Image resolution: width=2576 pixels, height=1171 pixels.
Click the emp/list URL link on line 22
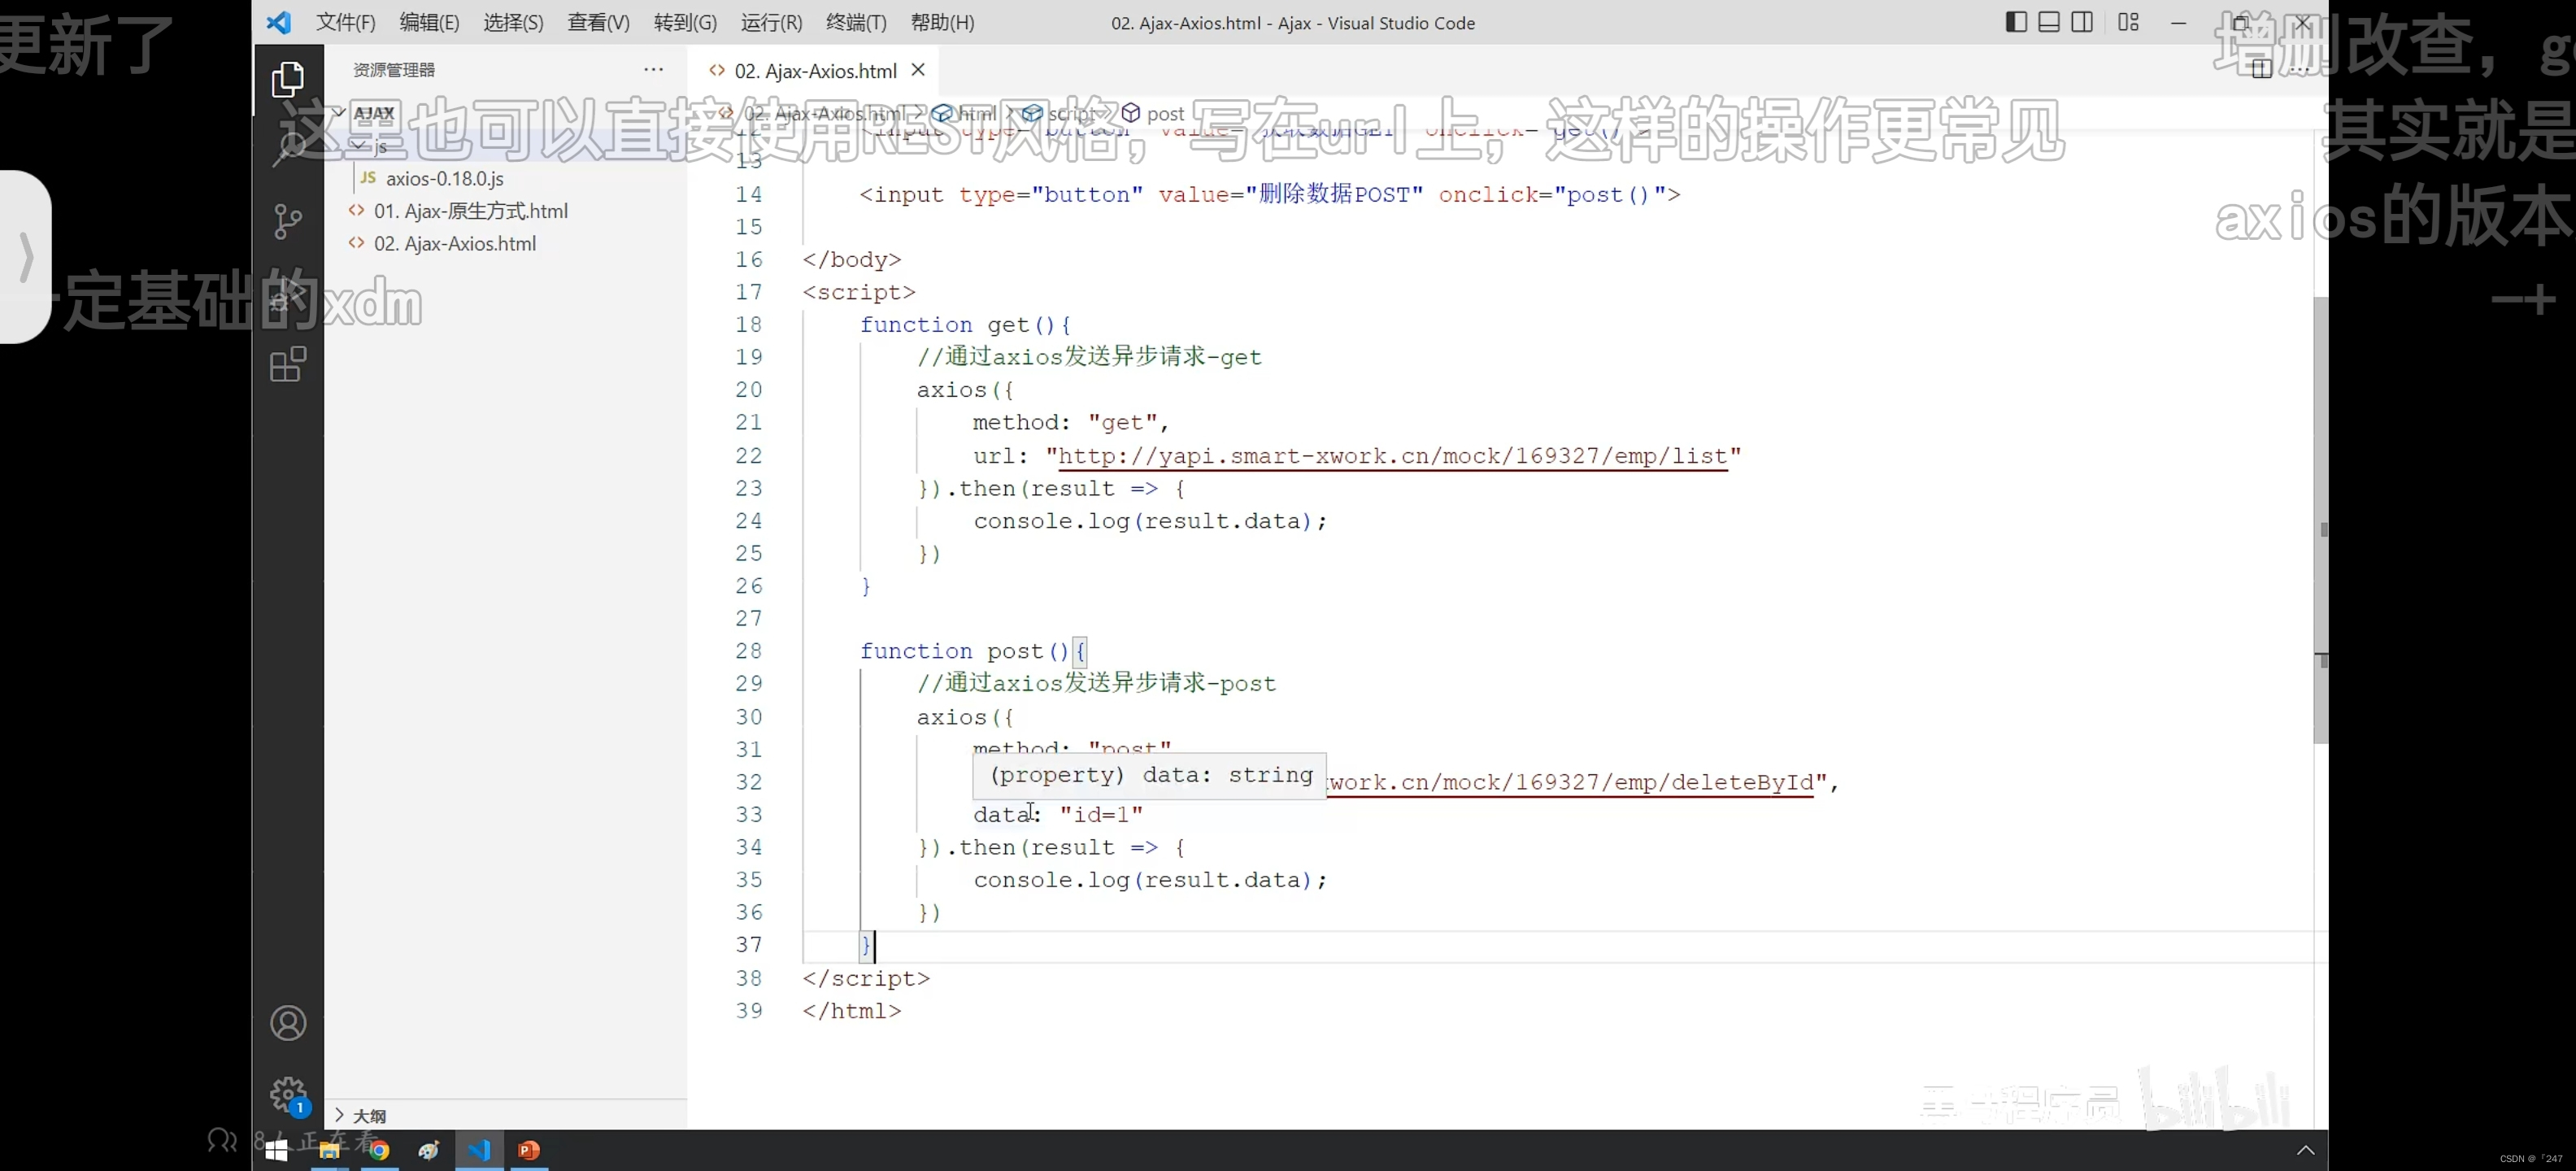[x=1393, y=456]
